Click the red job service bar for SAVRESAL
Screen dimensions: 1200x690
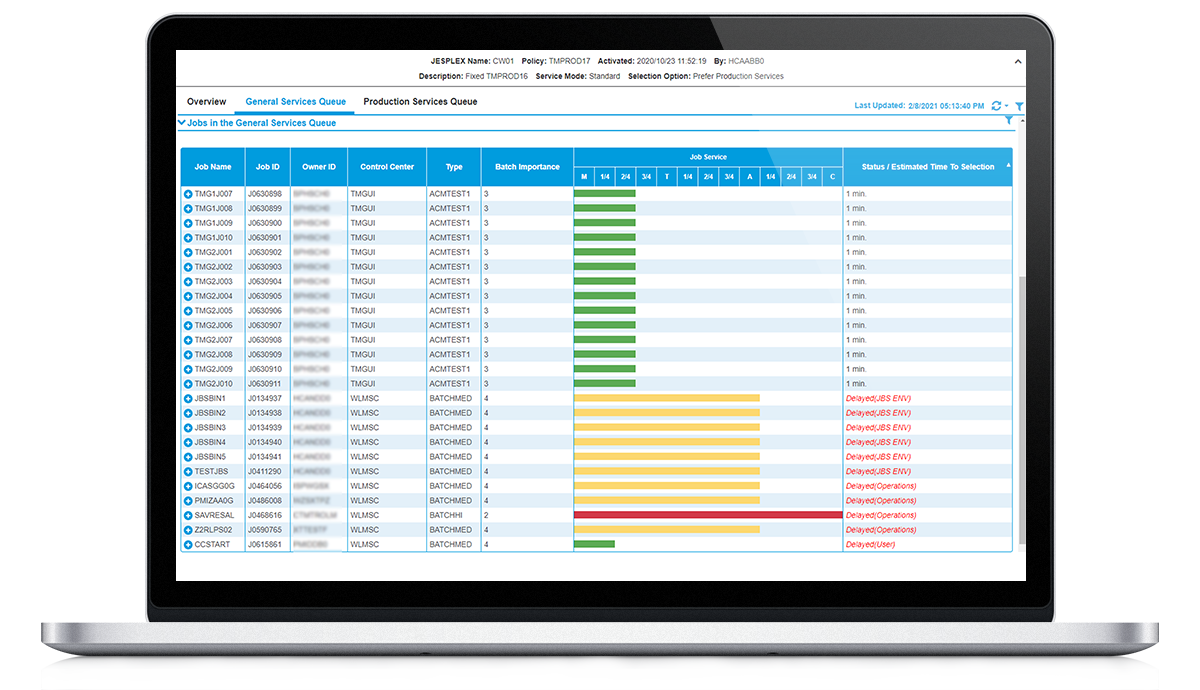tap(707, 515)
